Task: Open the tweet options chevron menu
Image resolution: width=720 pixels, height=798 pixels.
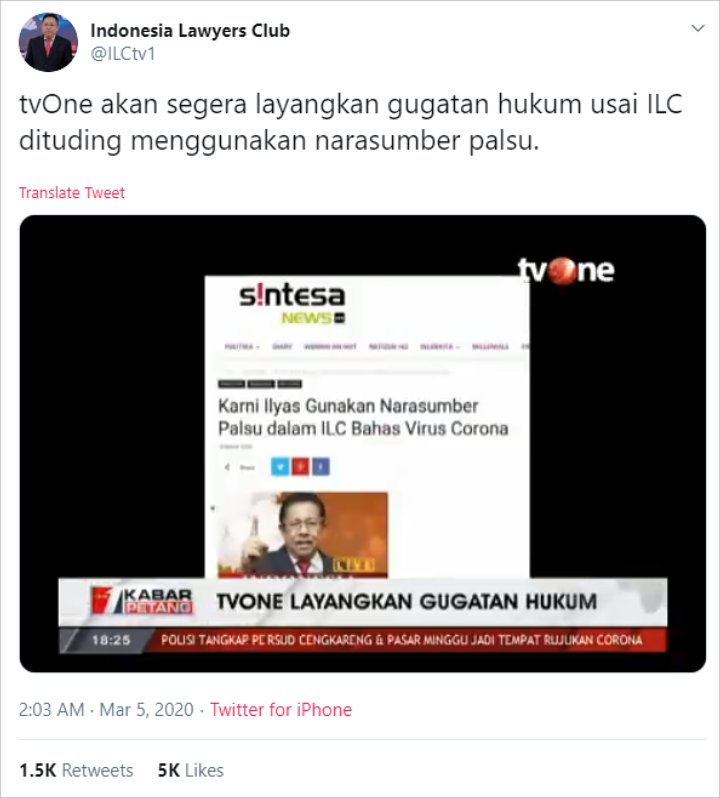Action: 698,28
